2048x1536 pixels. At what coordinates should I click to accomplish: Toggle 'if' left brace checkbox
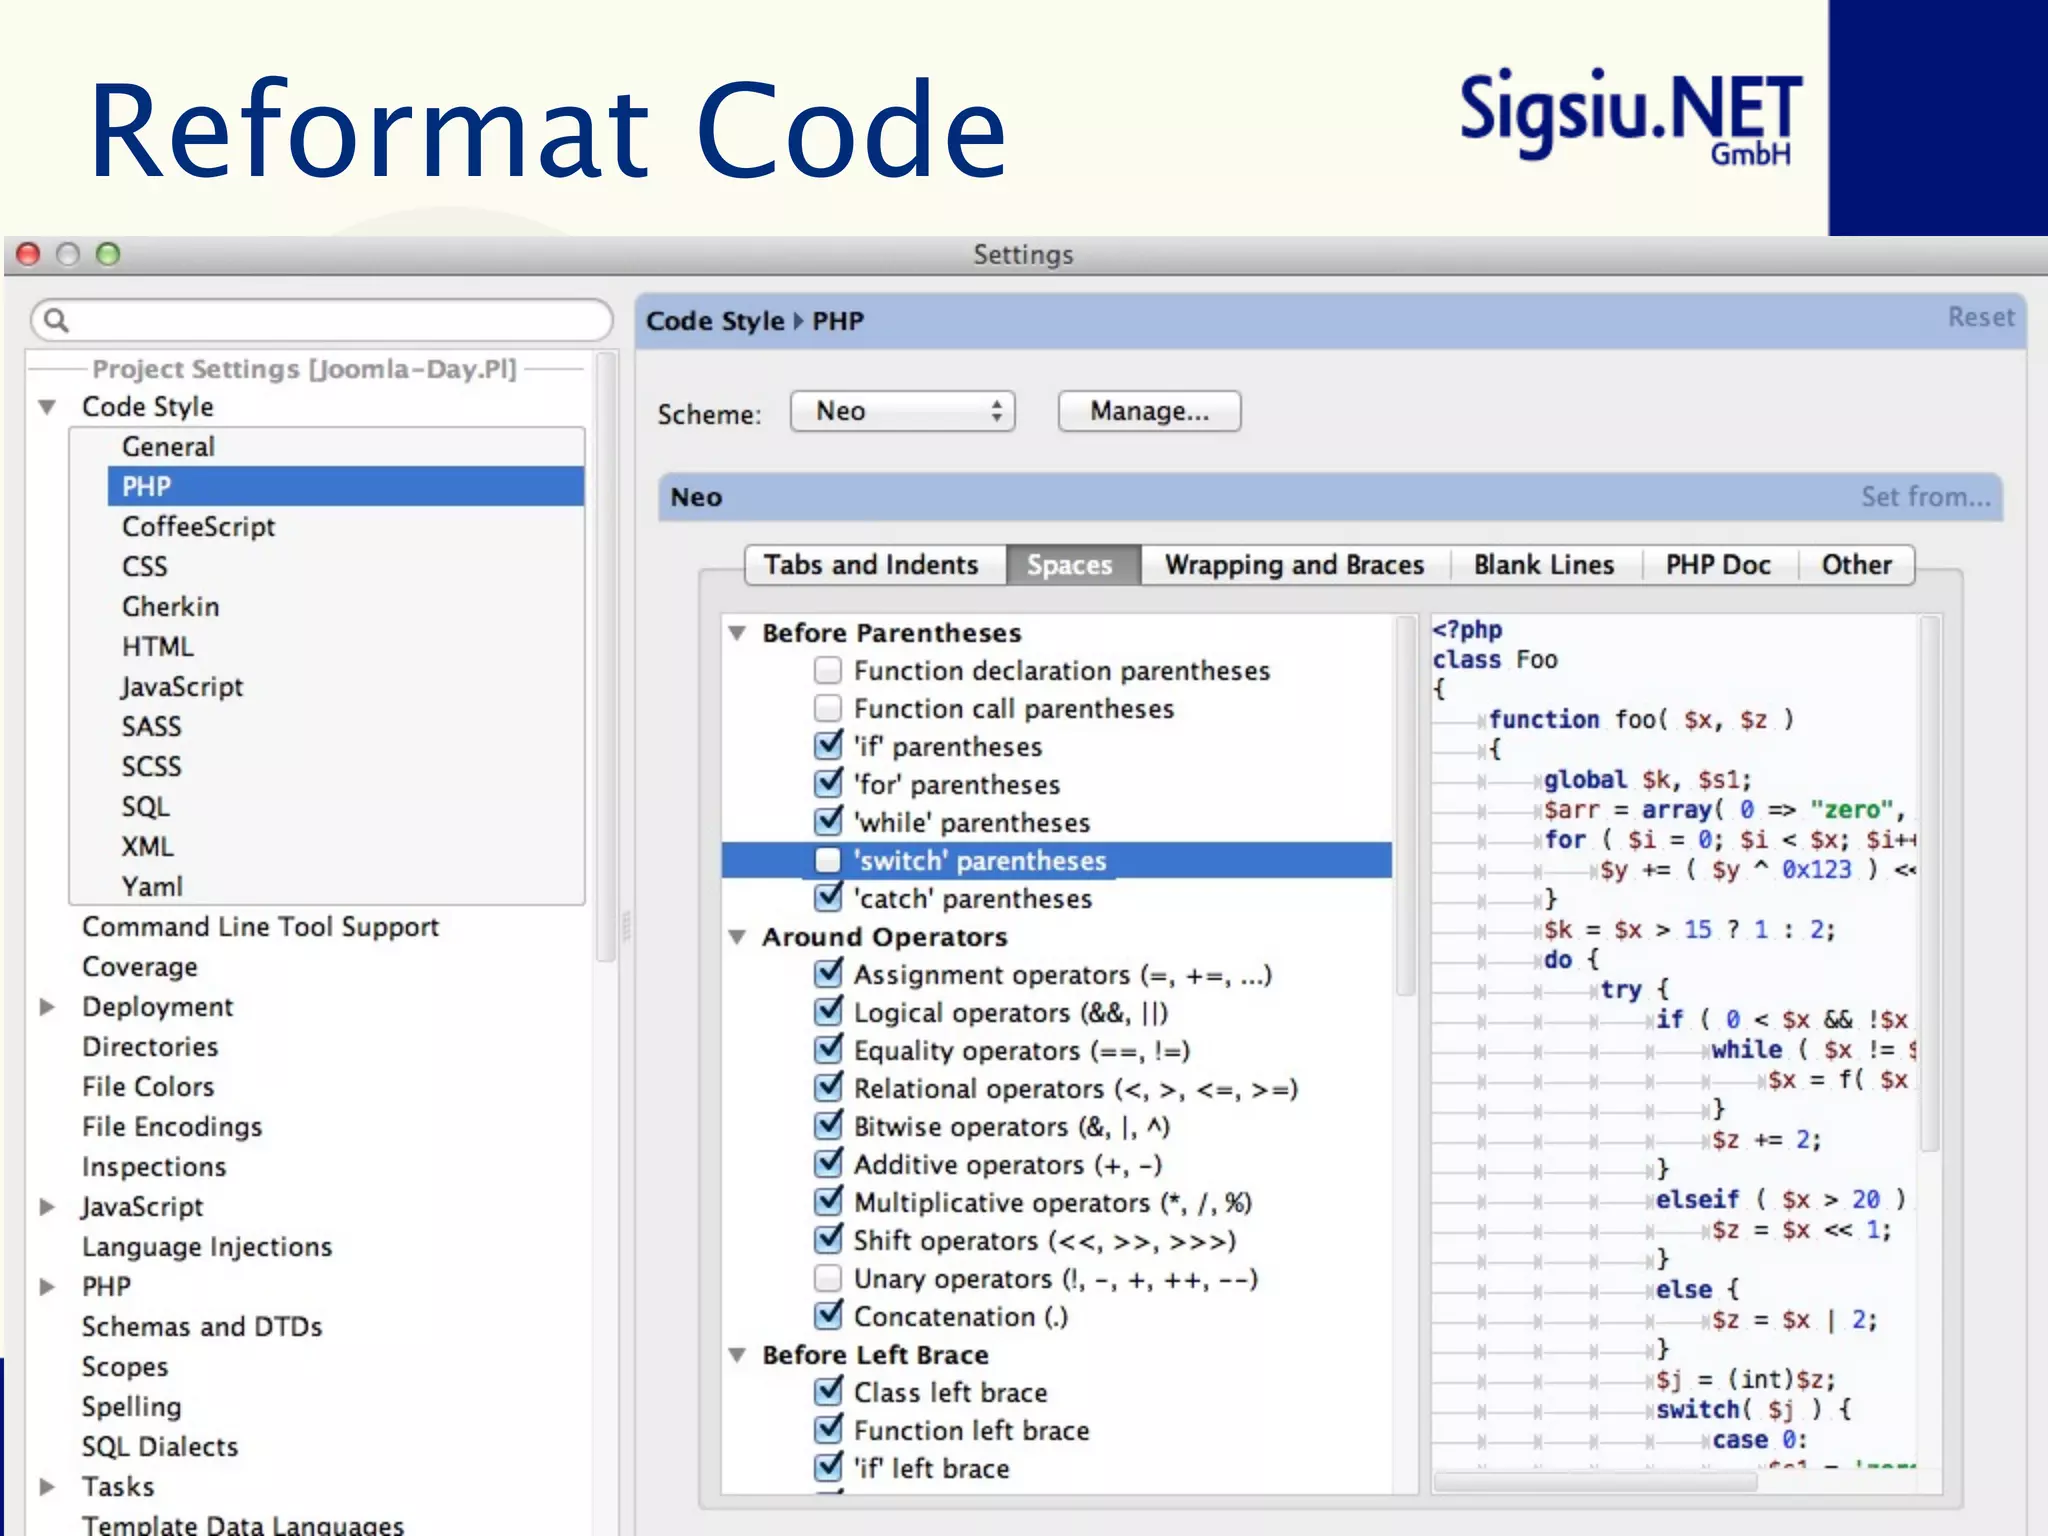(828, 1468)
